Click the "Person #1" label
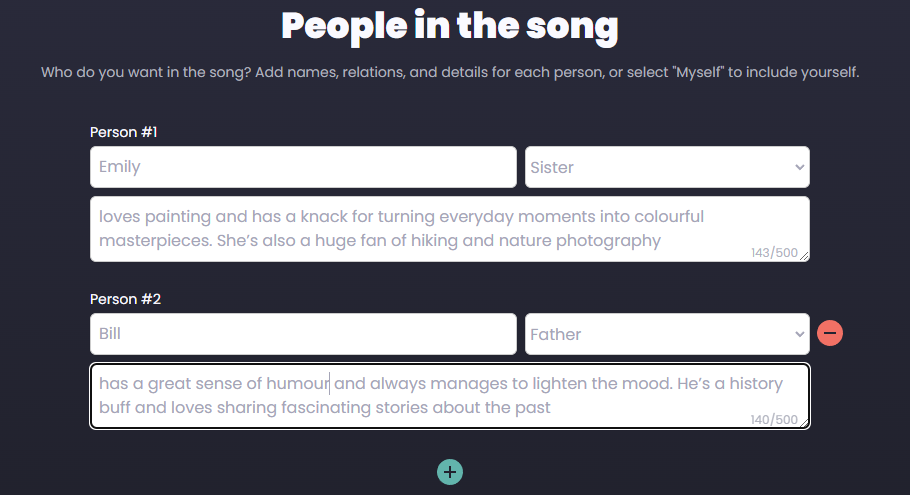The height and width of the screenshot is (495, 910). (124, 132)
